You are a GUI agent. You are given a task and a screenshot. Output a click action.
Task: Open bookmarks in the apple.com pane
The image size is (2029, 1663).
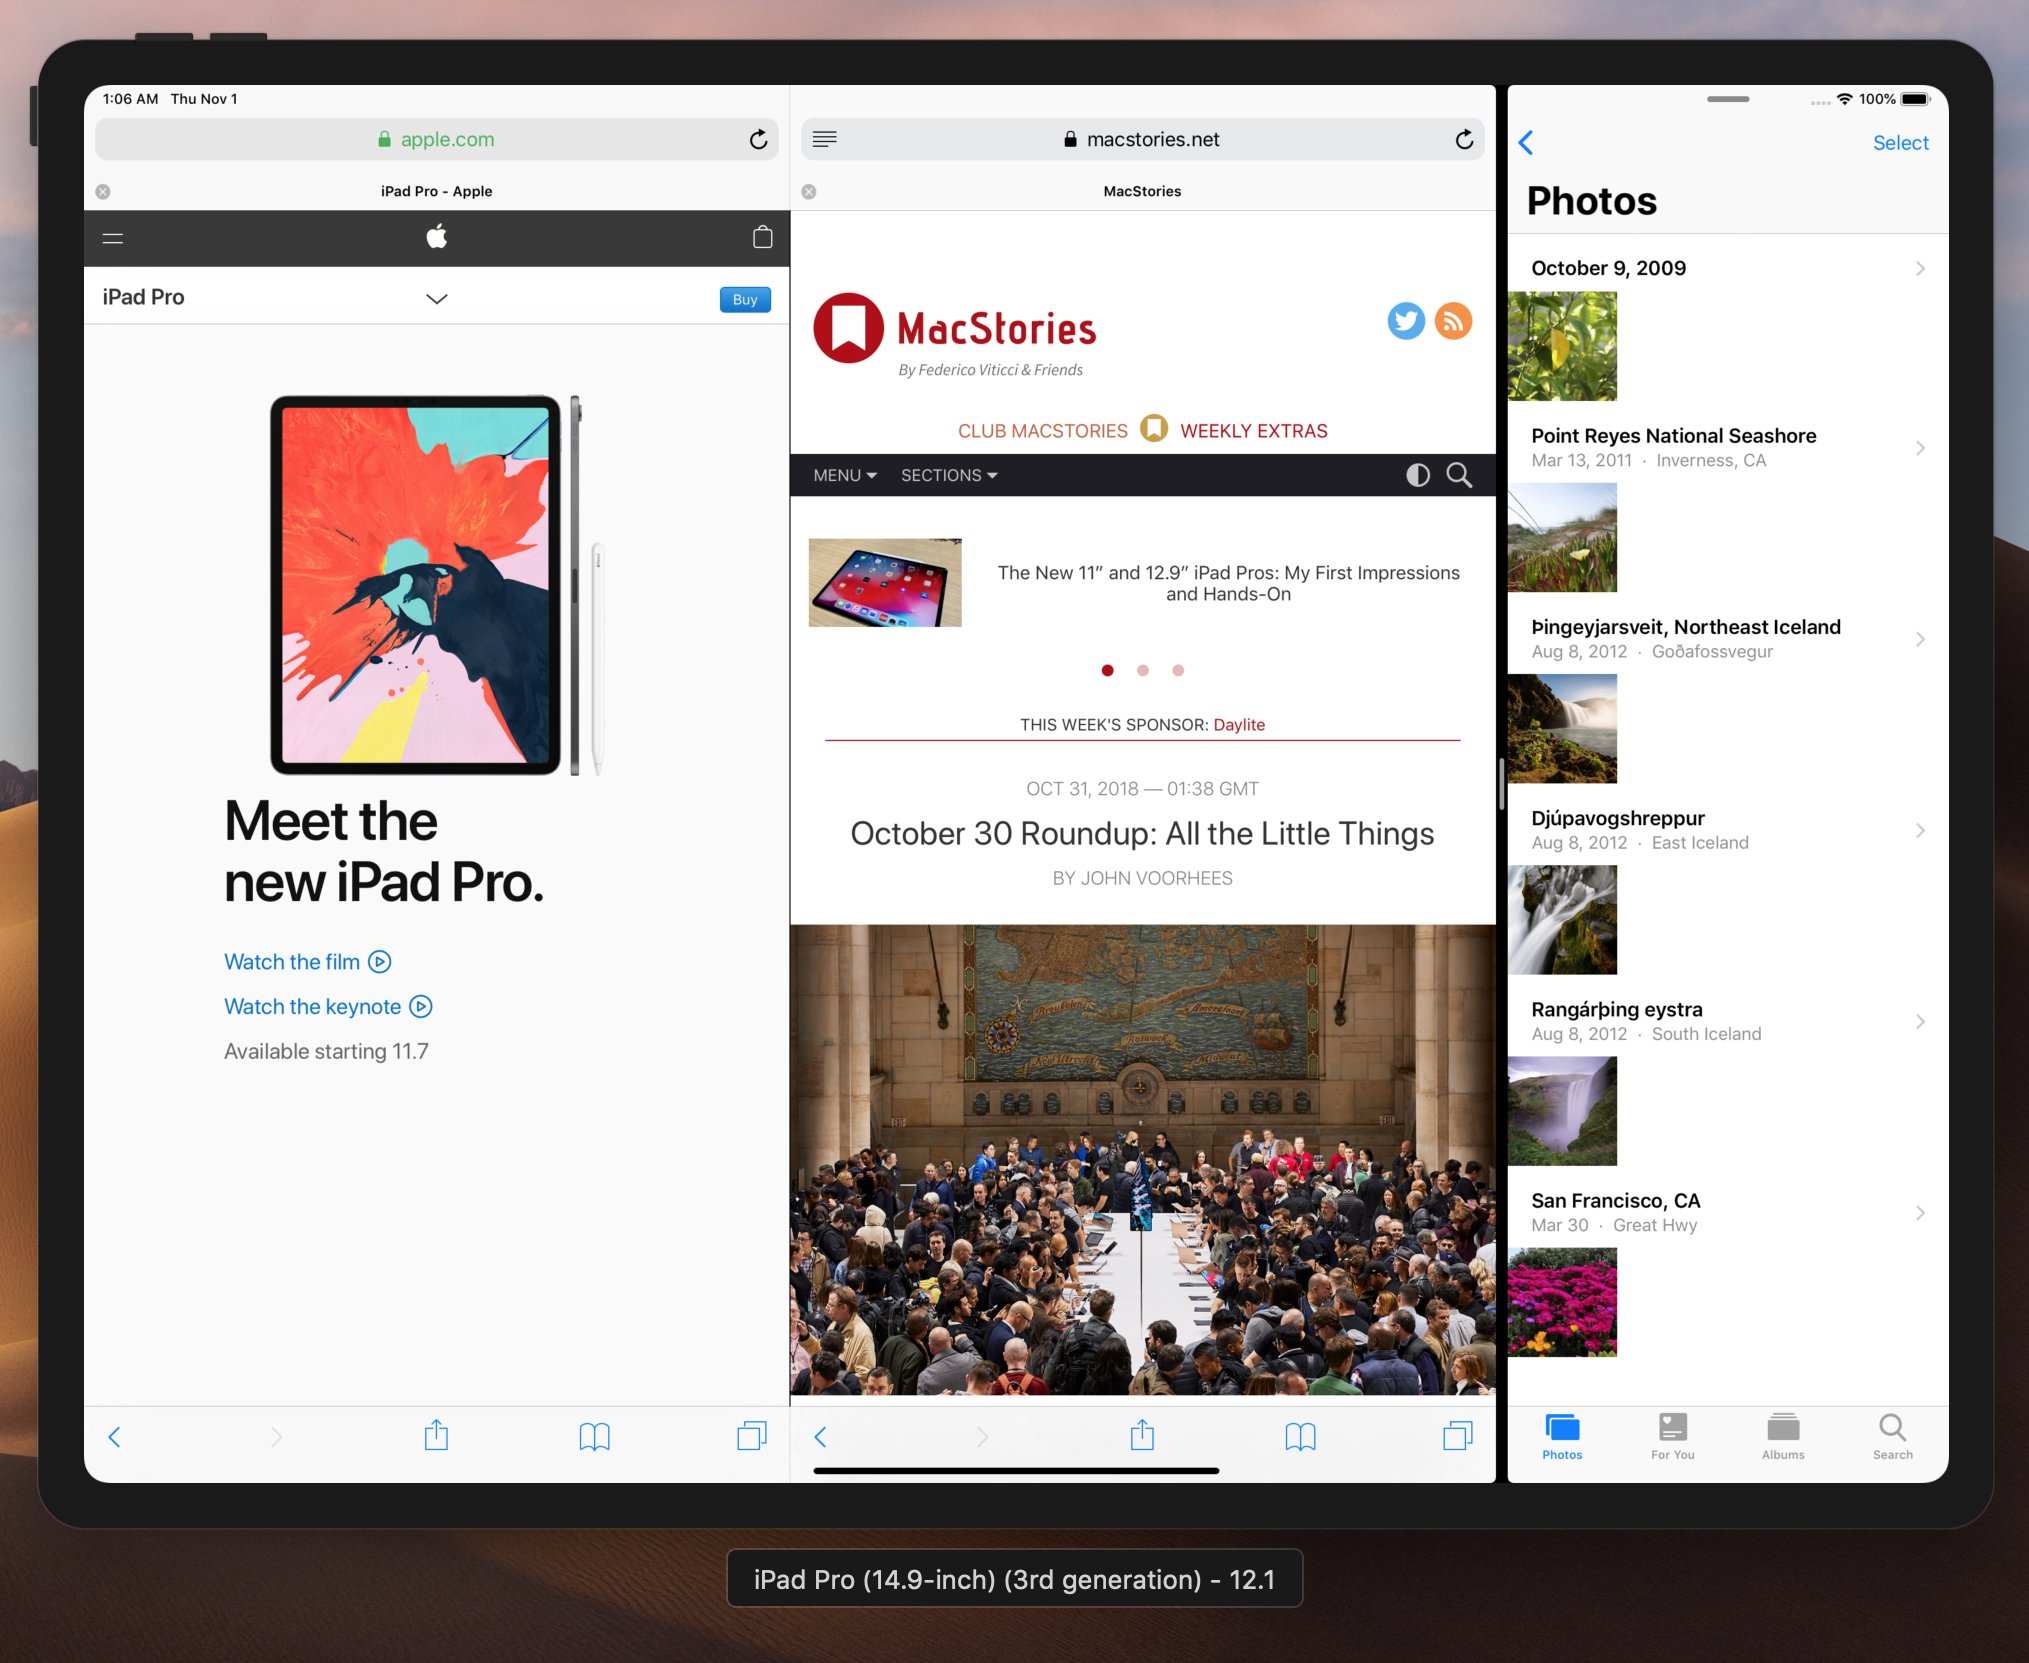click(594, 1437)
